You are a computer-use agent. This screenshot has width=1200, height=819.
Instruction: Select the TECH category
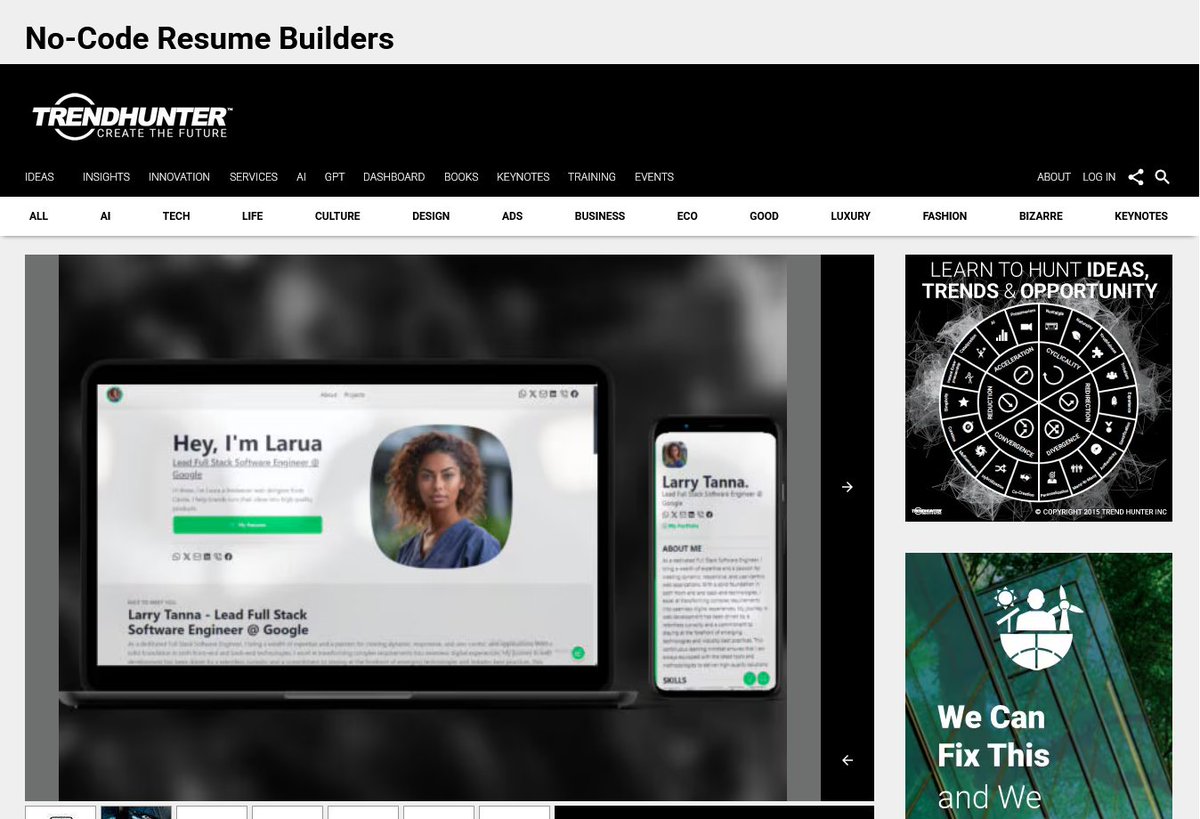176,216
